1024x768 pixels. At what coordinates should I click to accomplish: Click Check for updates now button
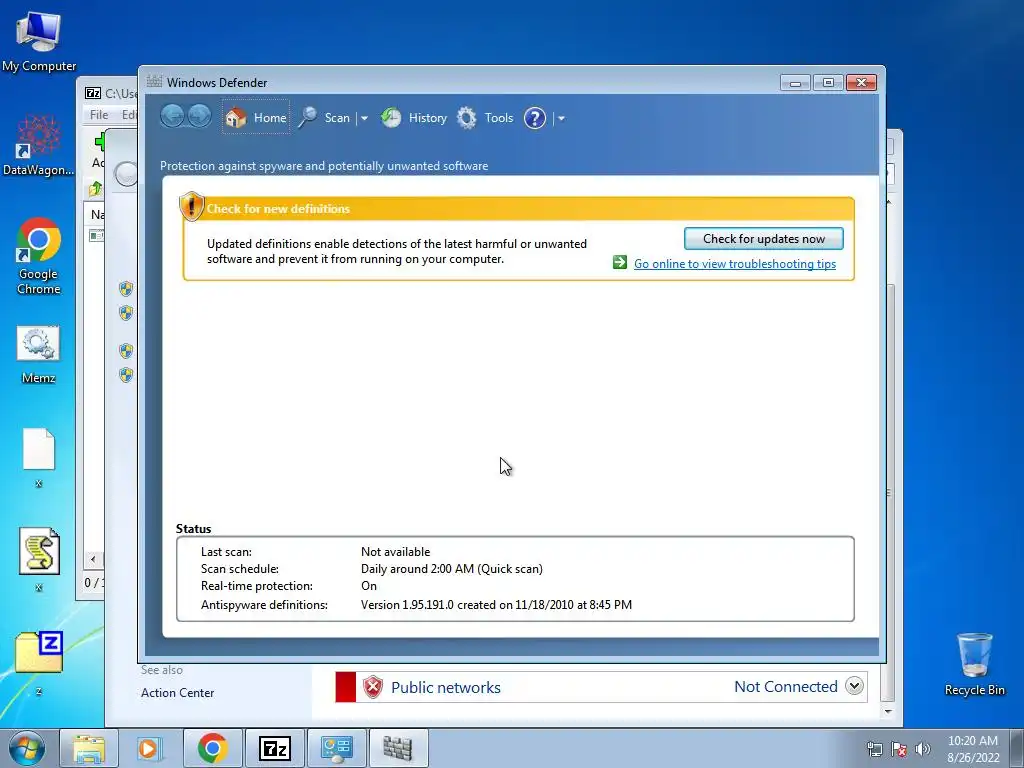(763, 238)
